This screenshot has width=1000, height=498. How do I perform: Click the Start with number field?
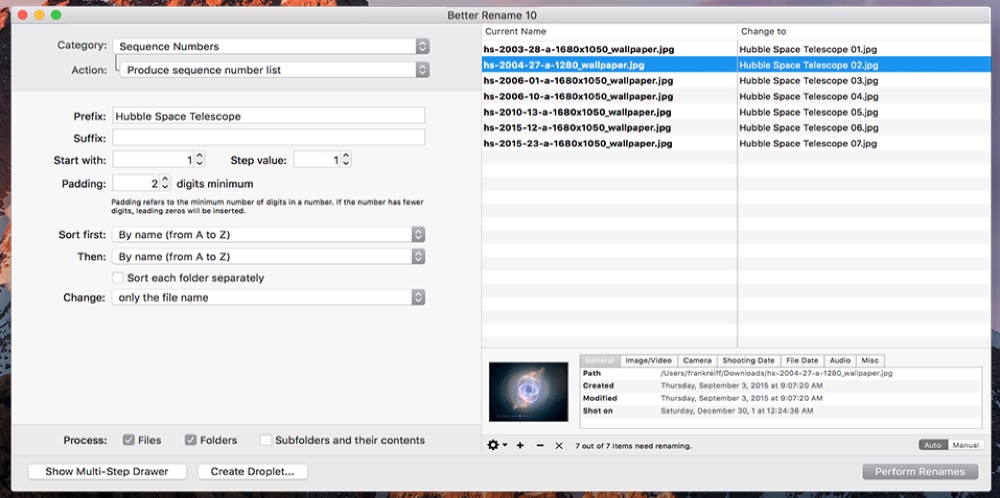(154, 159)
